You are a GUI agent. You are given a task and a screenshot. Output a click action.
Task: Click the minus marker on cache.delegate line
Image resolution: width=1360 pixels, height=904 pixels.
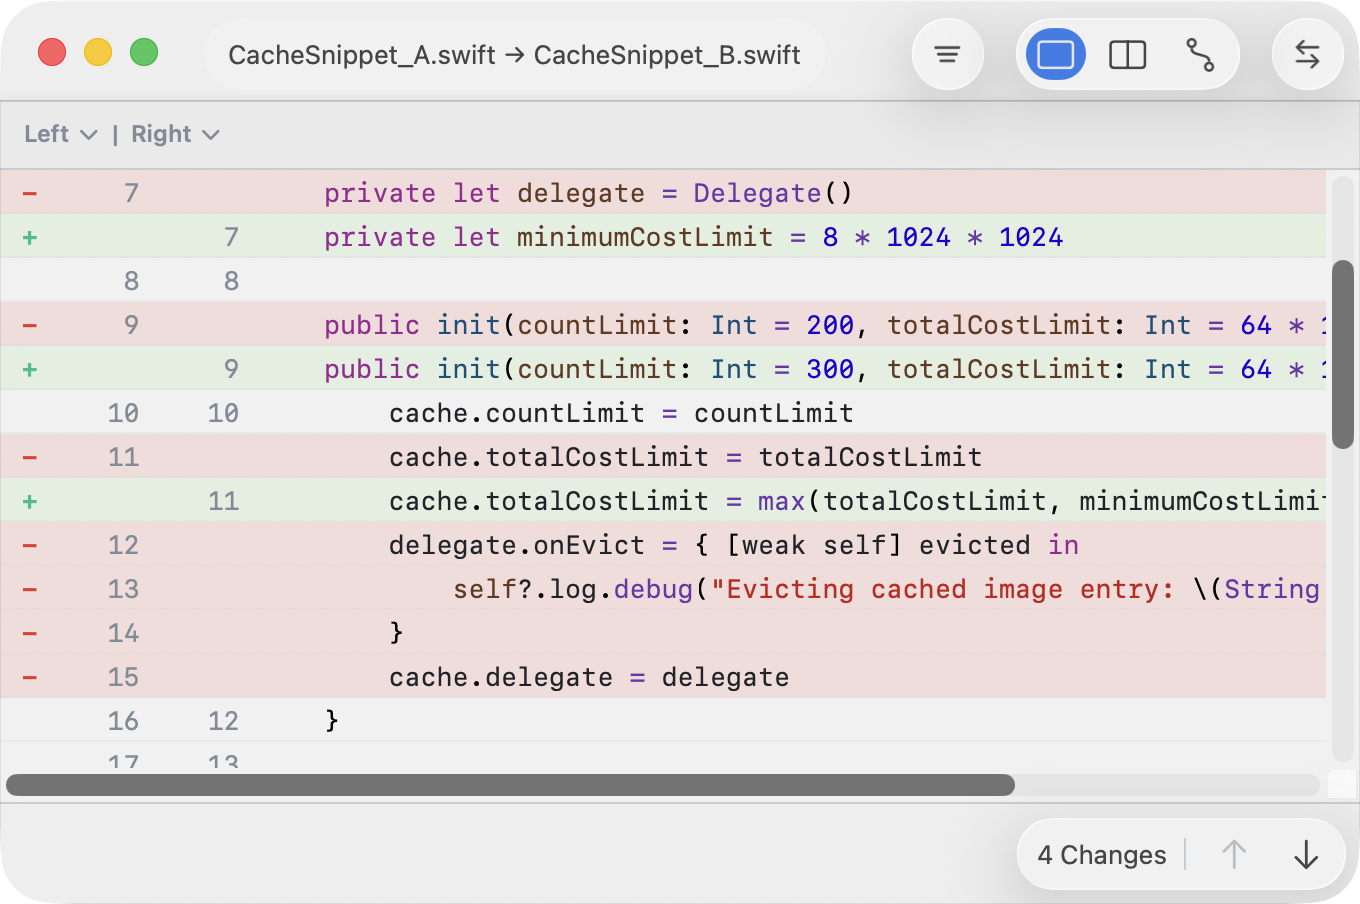30,677
